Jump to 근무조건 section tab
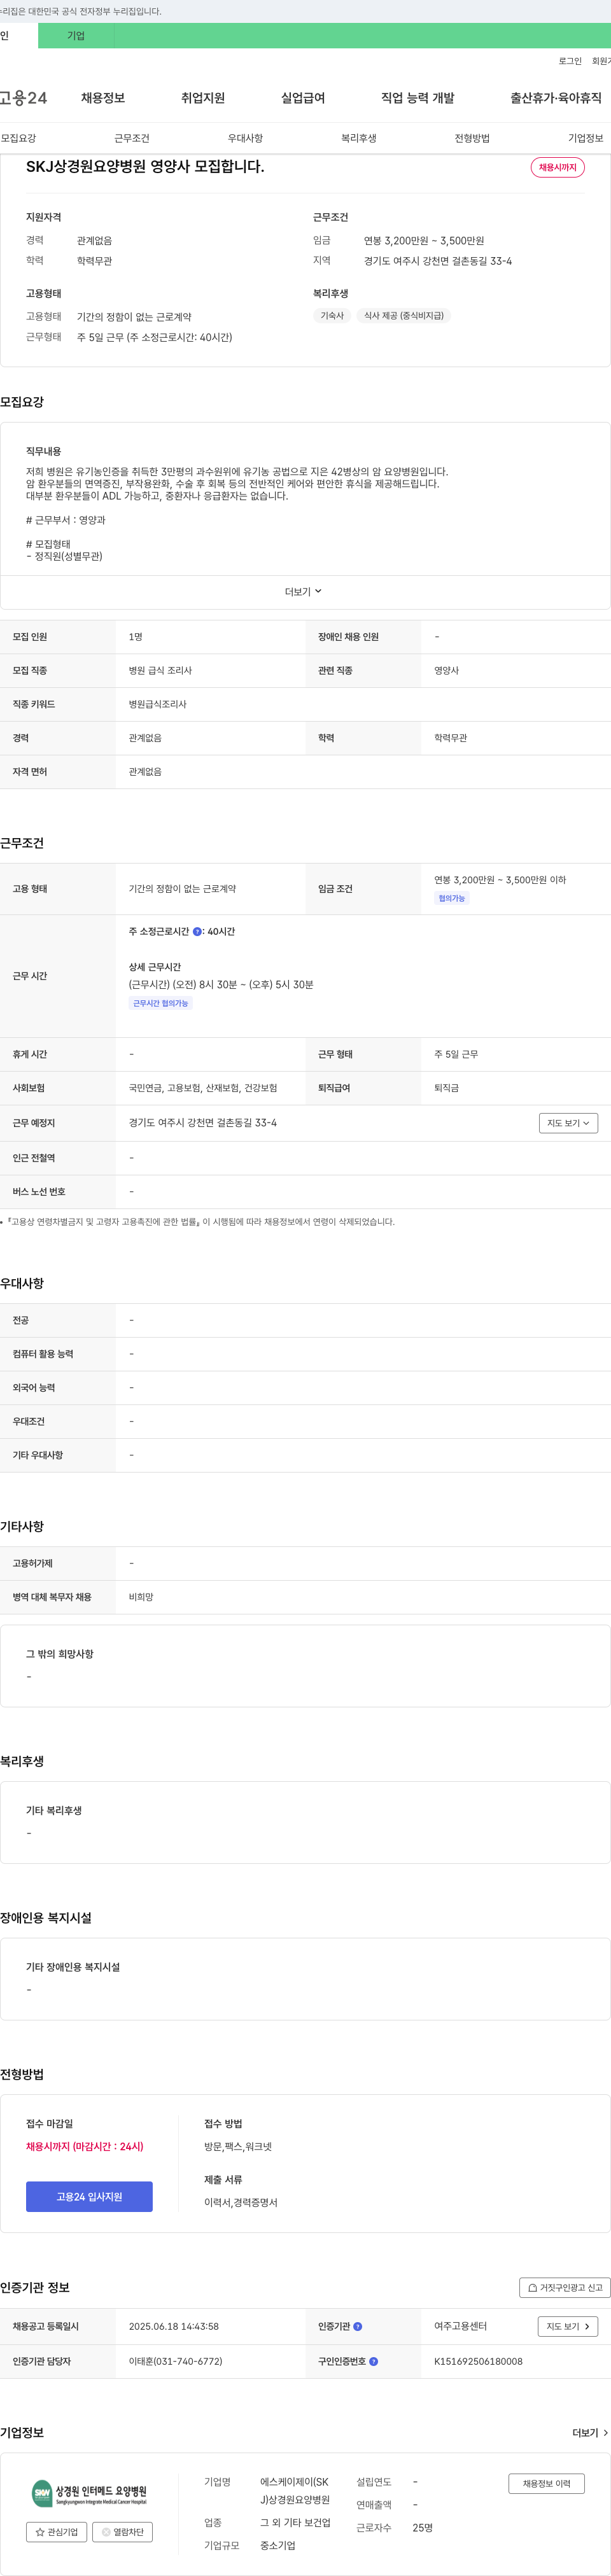The width and height of the screenshot is (611, 2576). click(132, 138)
